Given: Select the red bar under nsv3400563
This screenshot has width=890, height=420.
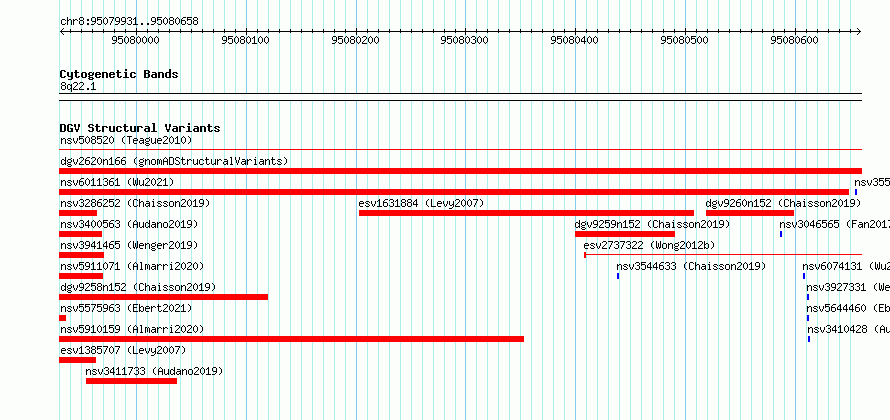Looking at the screenshot, I should [81, 234].
